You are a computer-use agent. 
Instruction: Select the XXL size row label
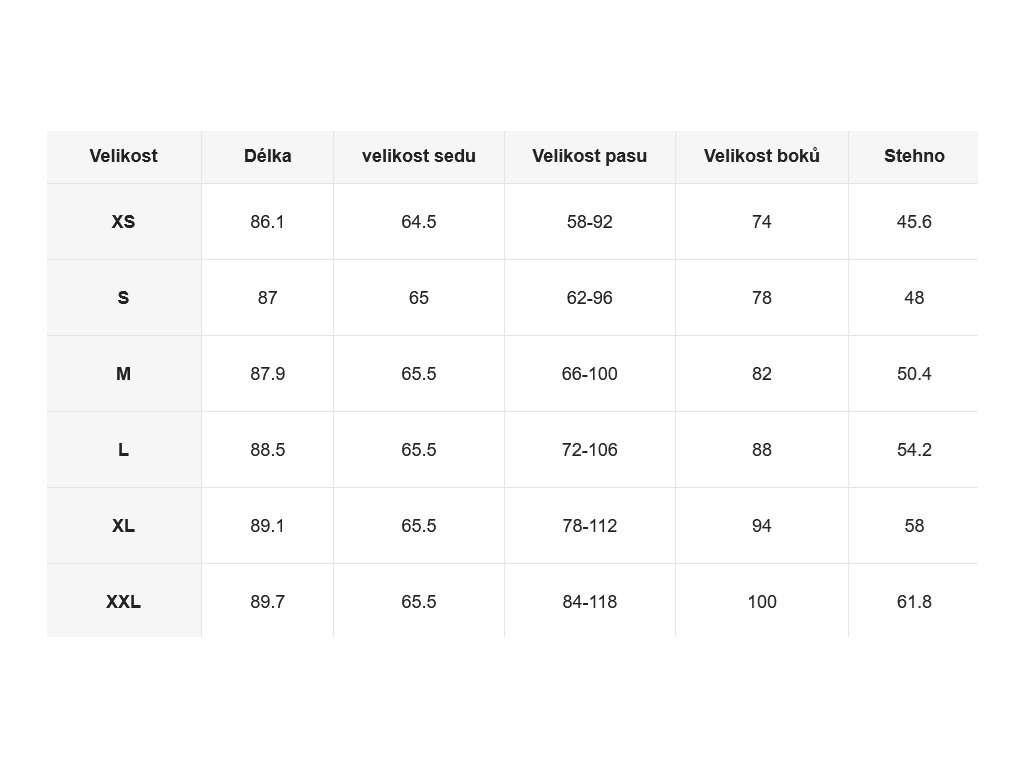point(123,601)
